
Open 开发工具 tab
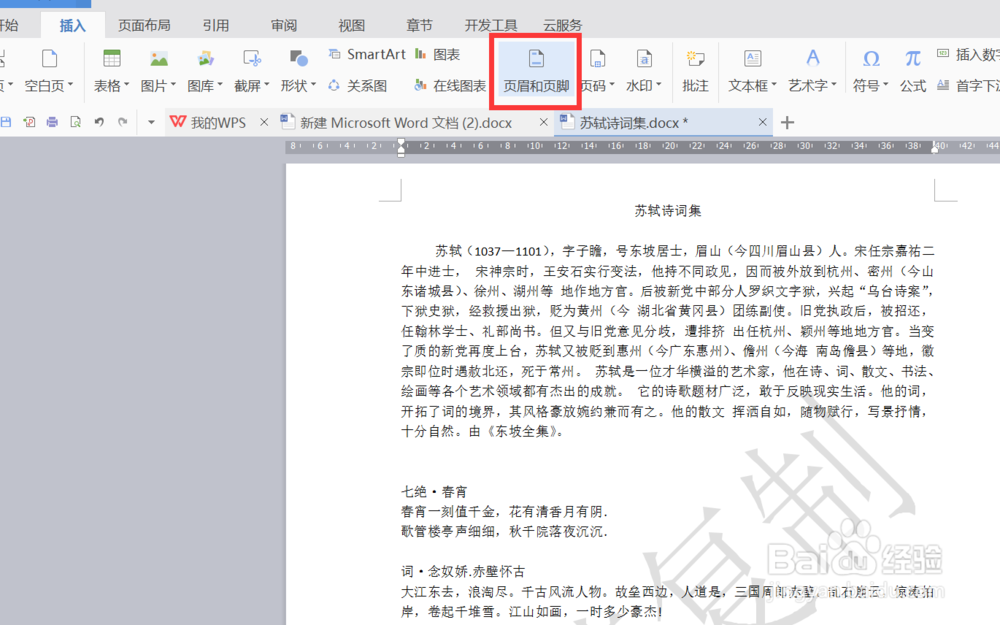(490, 26)
